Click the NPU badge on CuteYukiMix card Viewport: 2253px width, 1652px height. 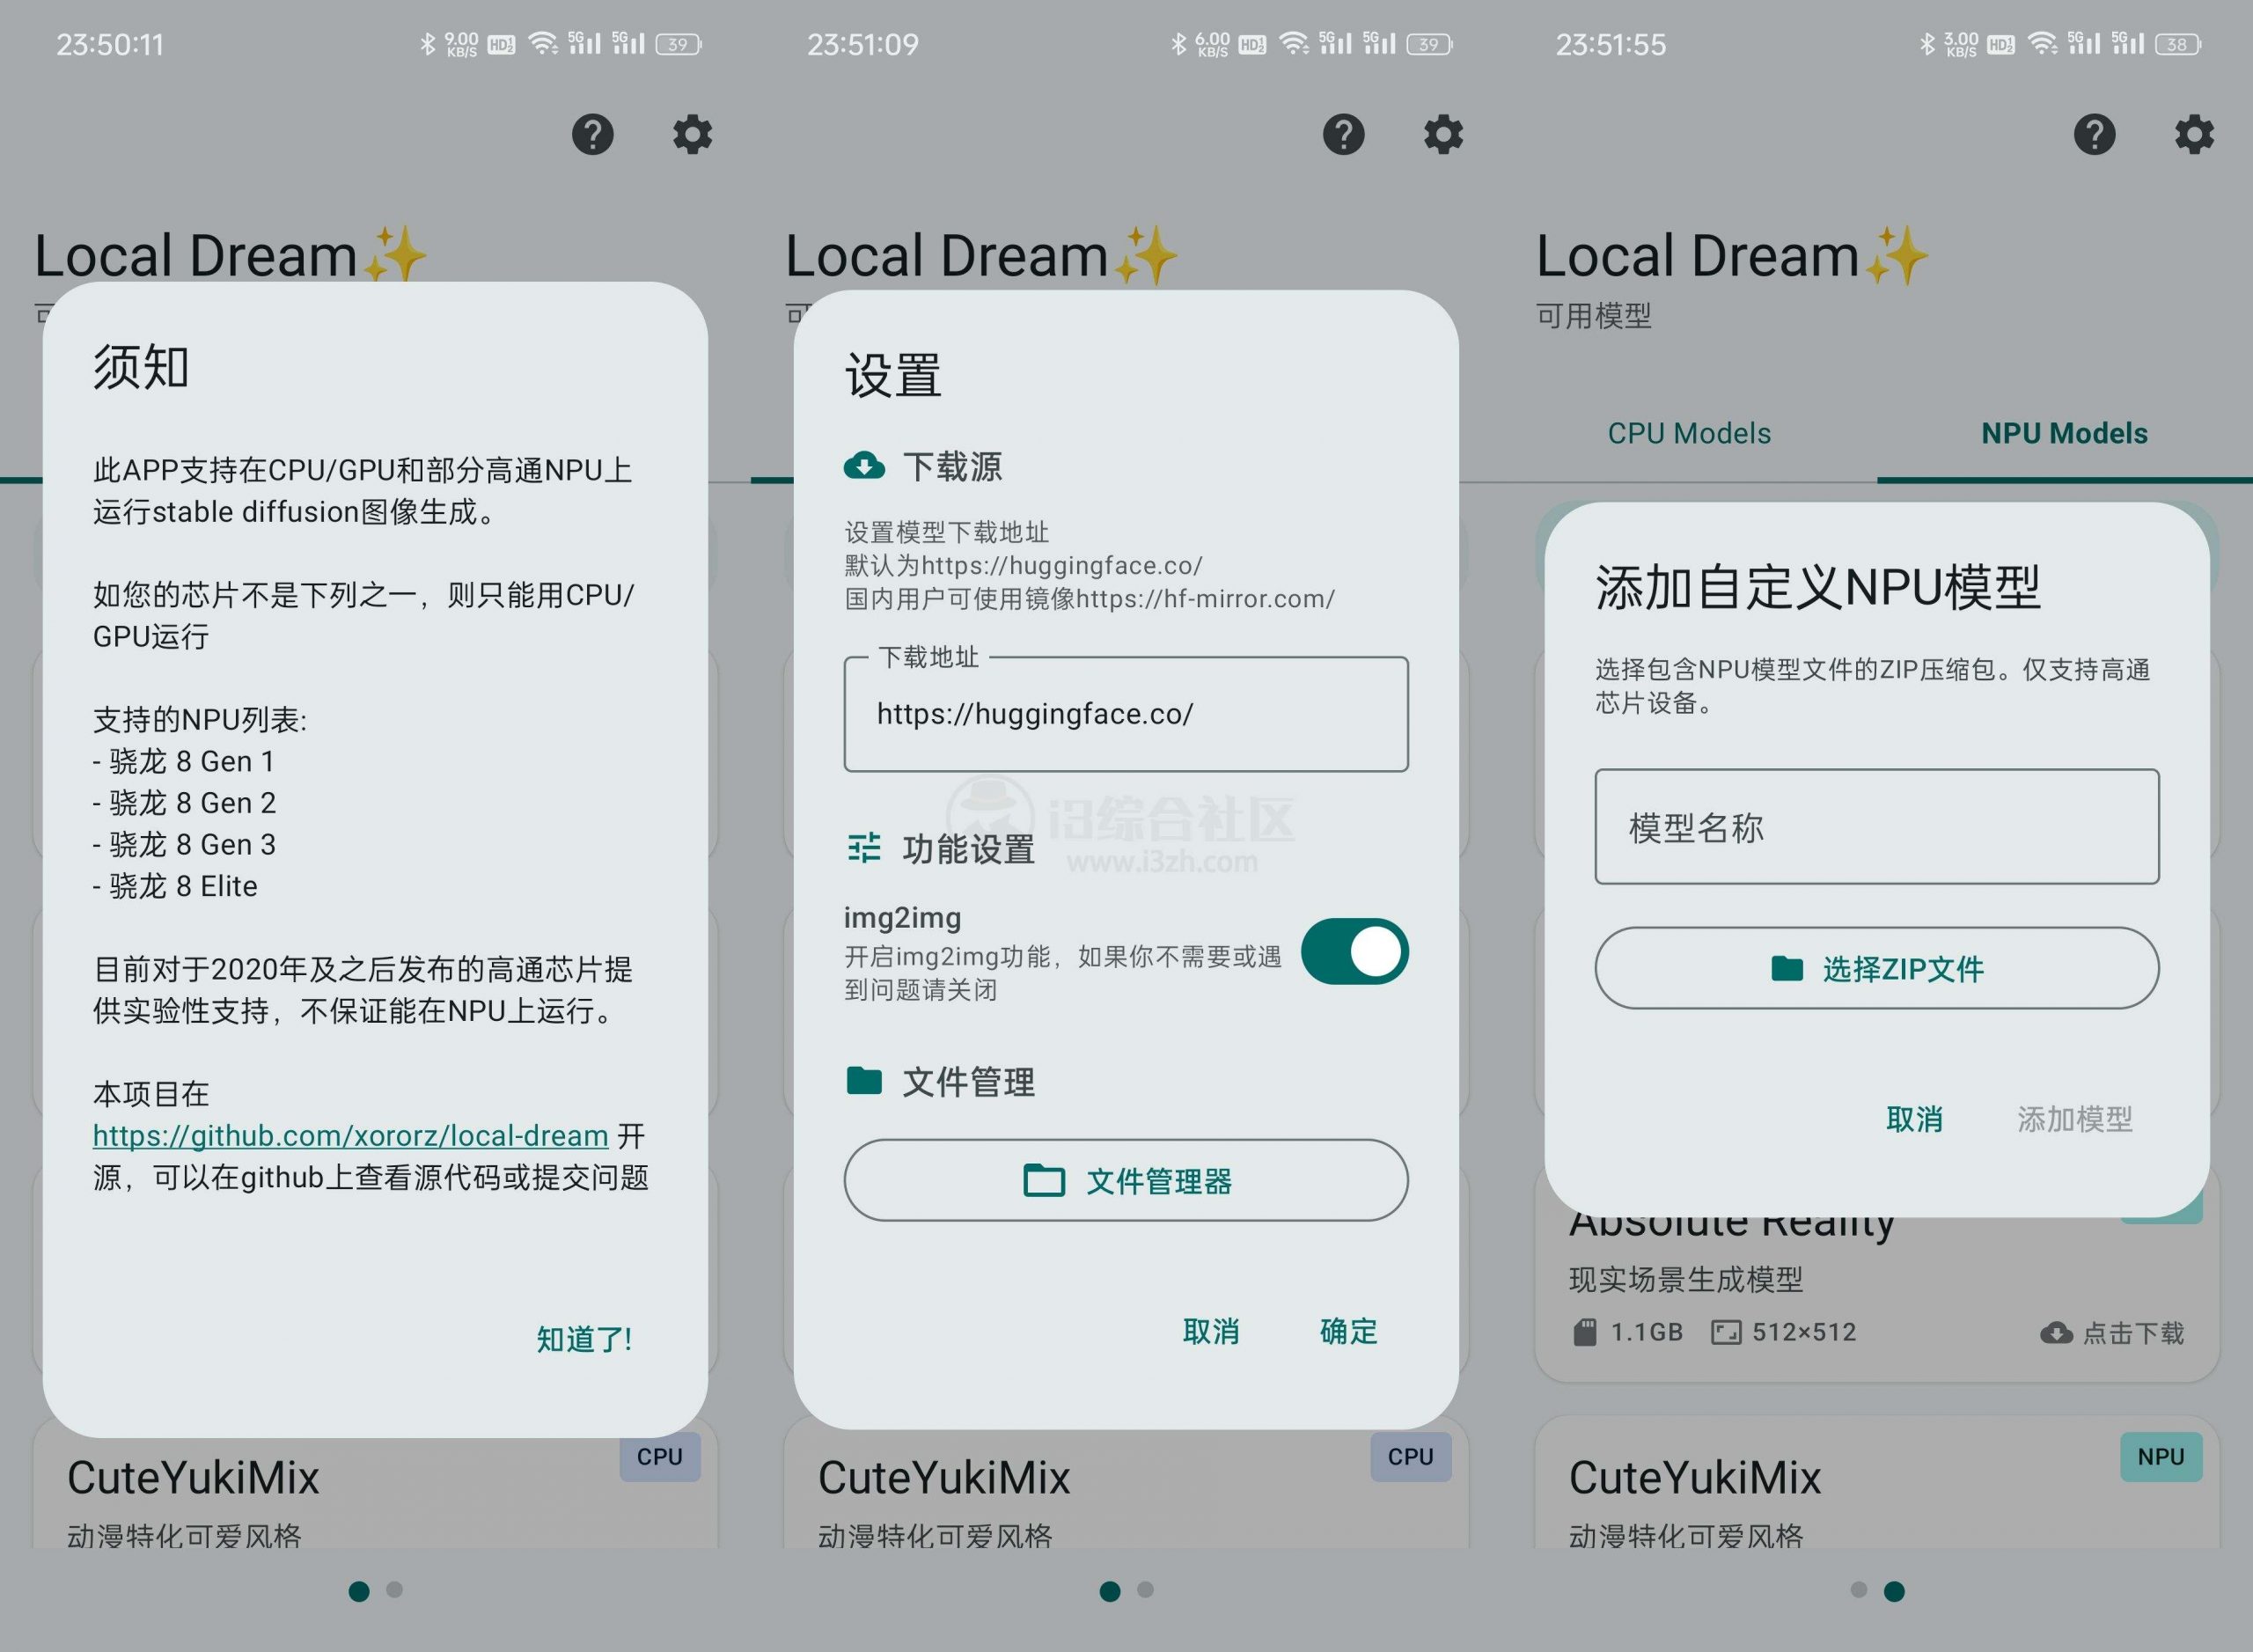(x=2161, y=1456)
